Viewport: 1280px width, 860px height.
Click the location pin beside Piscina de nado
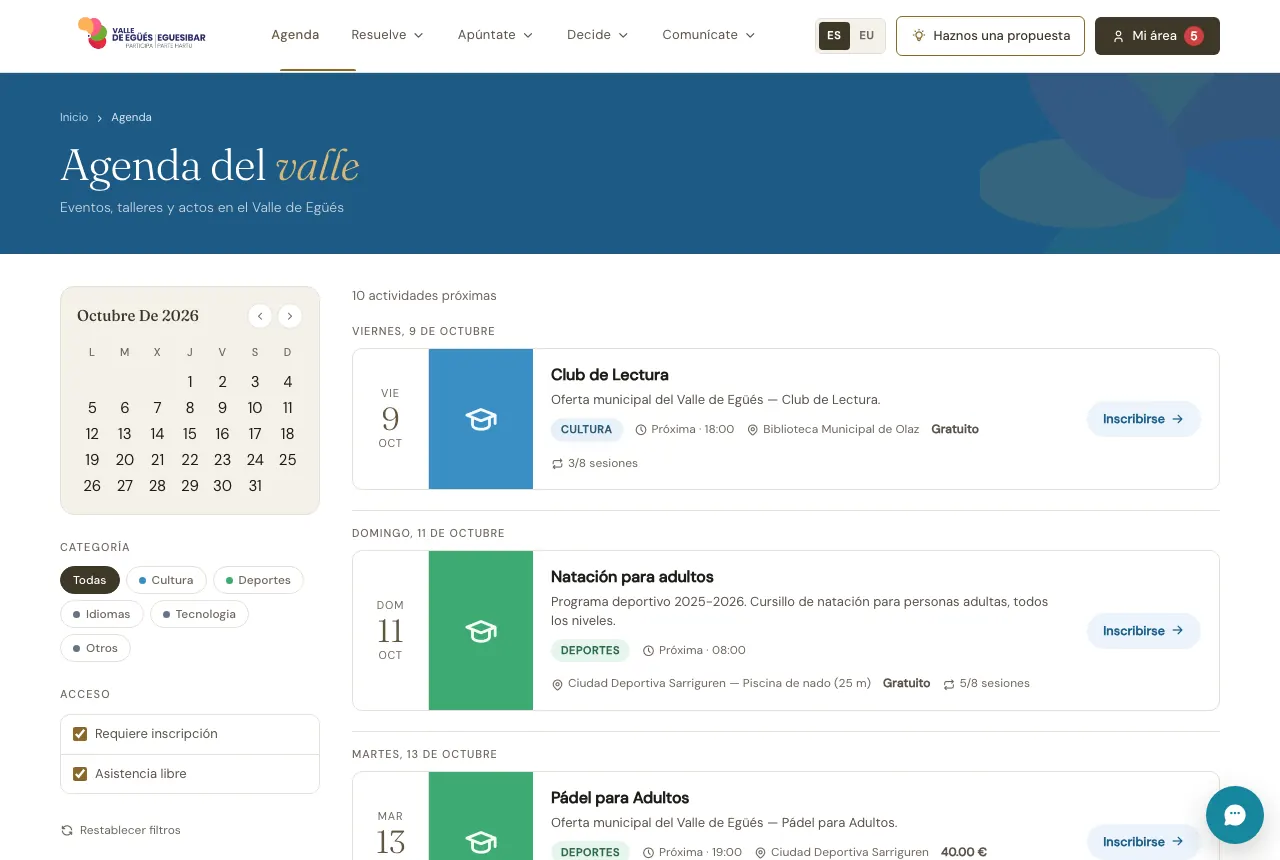click(x=557, y=684)
